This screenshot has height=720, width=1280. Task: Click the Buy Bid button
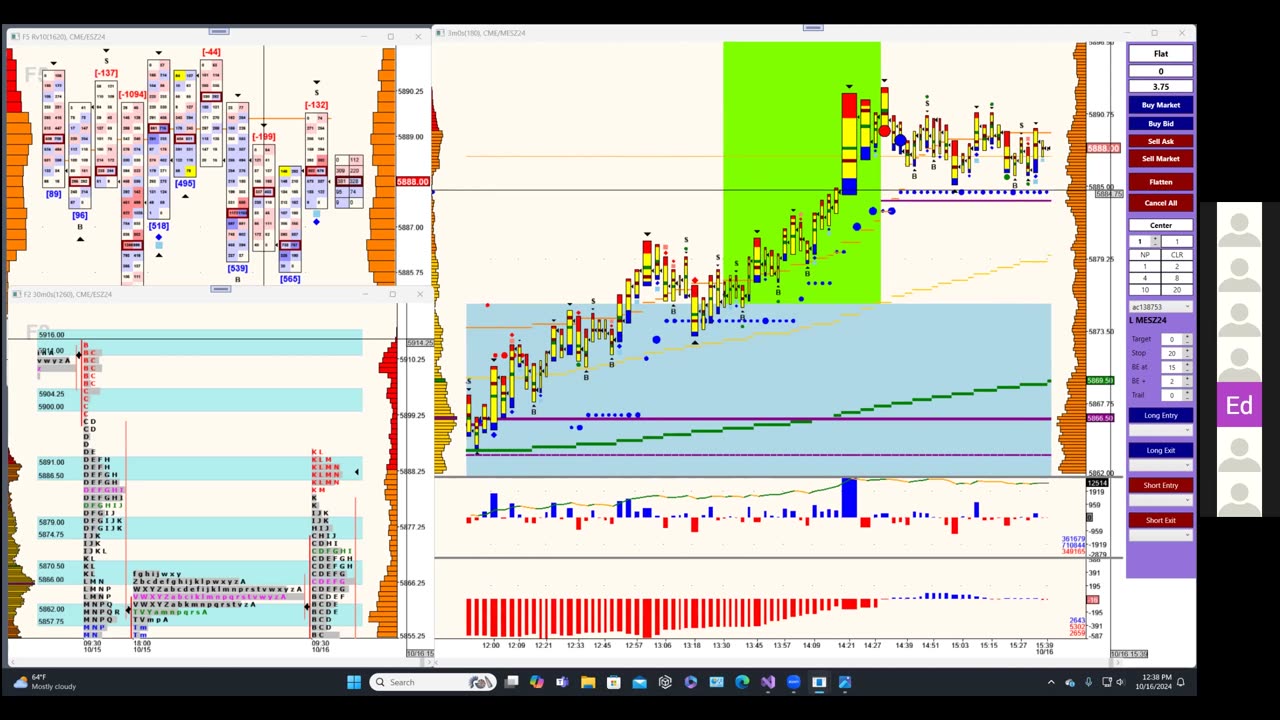click(x=1160, y=124)
